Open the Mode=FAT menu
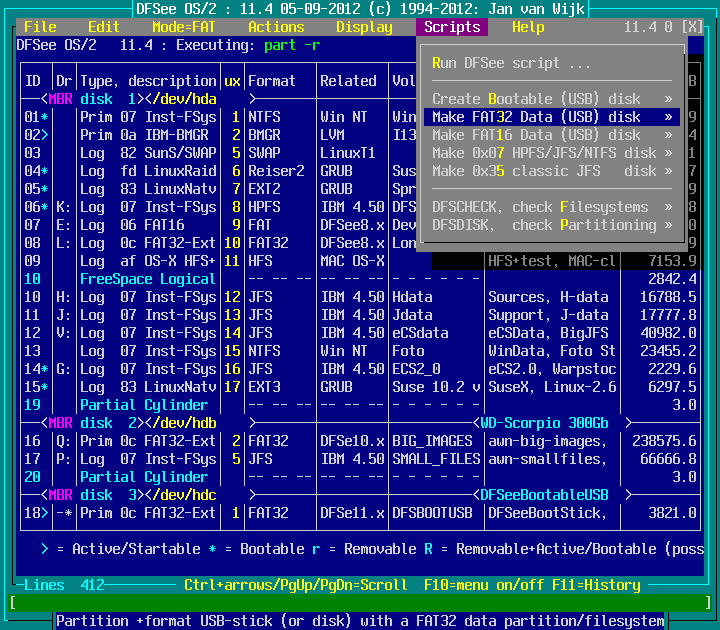The height and width of the screenshot is (630, 720). pos(184,27)
